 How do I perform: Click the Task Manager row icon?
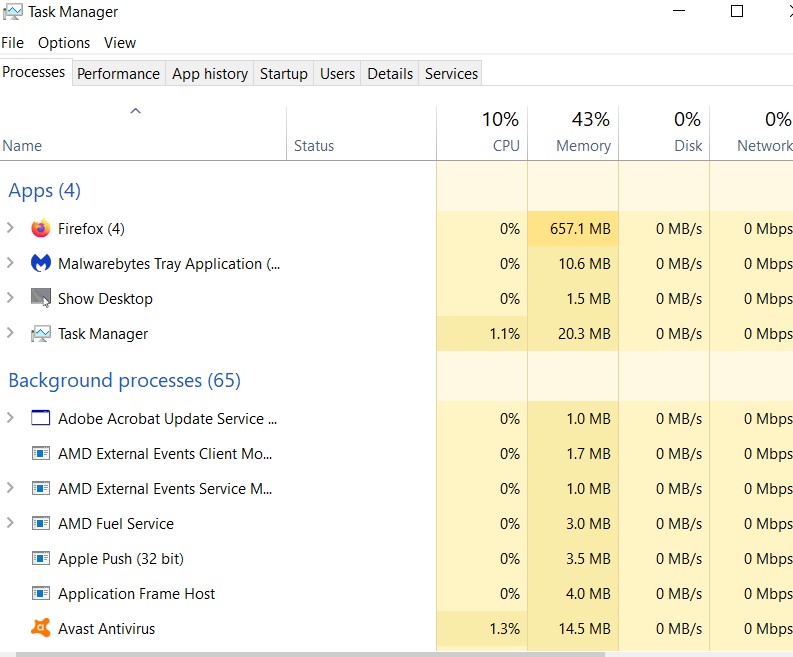click(41, 334)
